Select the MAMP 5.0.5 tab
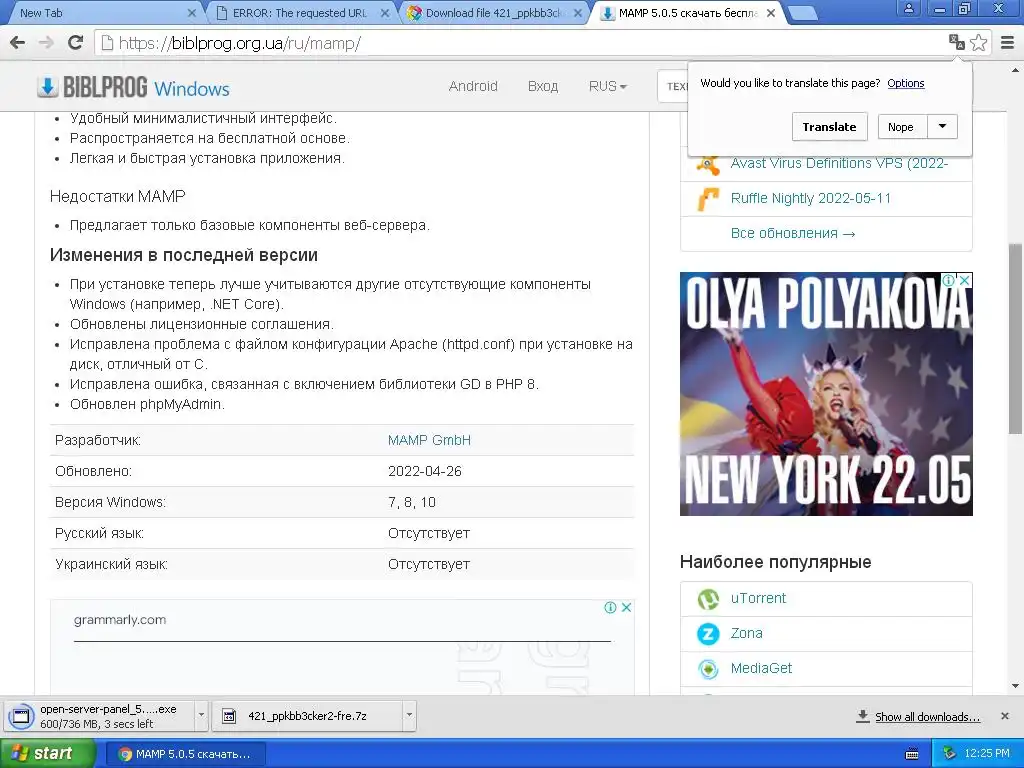Viewport: 1024px width, 768px height. point(686,12)
